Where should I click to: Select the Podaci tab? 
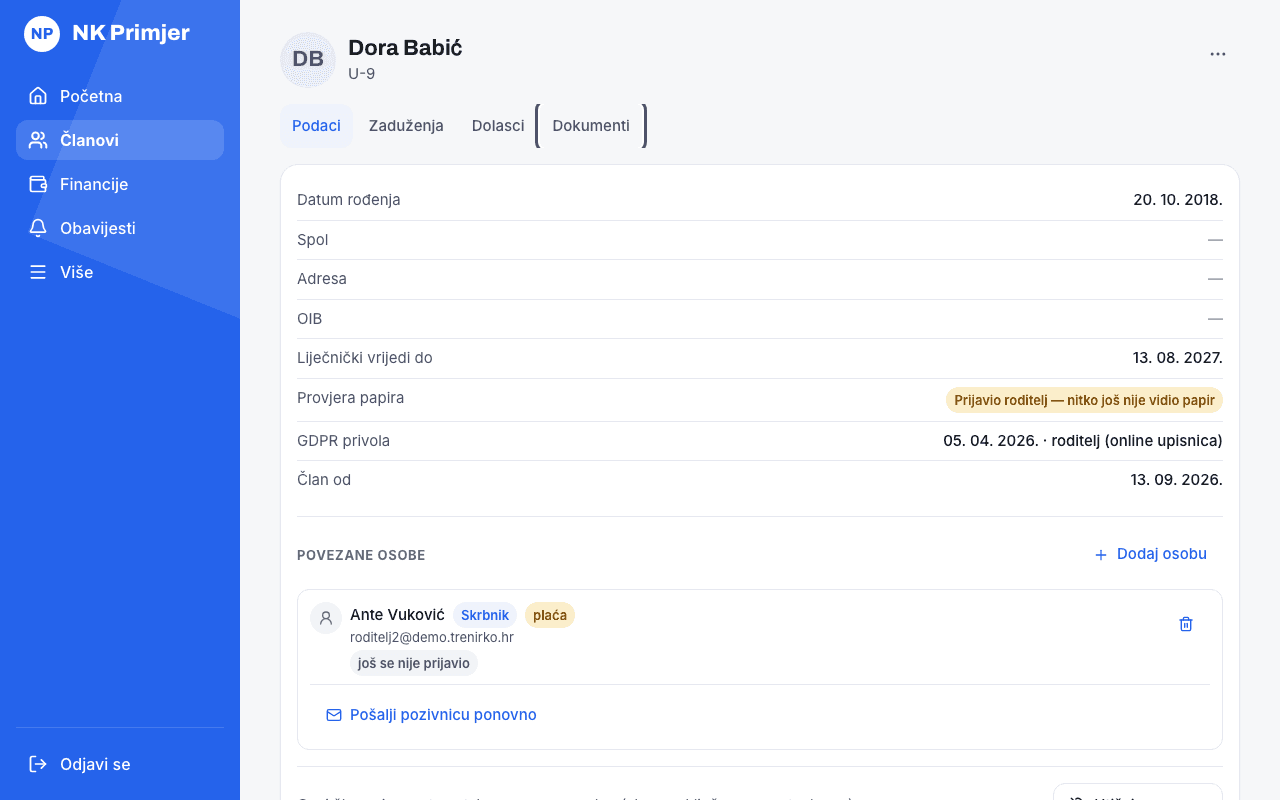(x=316, y=126)
